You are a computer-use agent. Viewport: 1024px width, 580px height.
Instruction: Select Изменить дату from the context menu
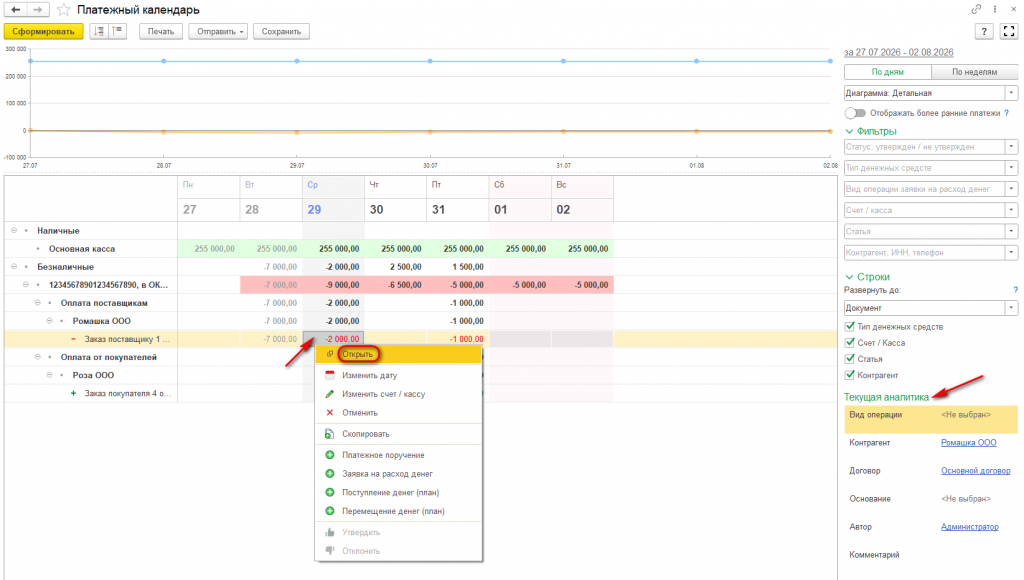[398, 376]
